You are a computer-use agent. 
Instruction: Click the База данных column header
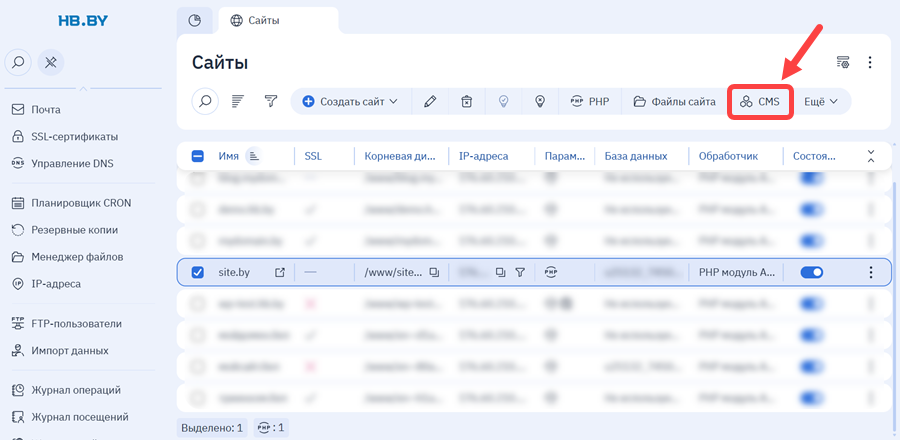635,156
